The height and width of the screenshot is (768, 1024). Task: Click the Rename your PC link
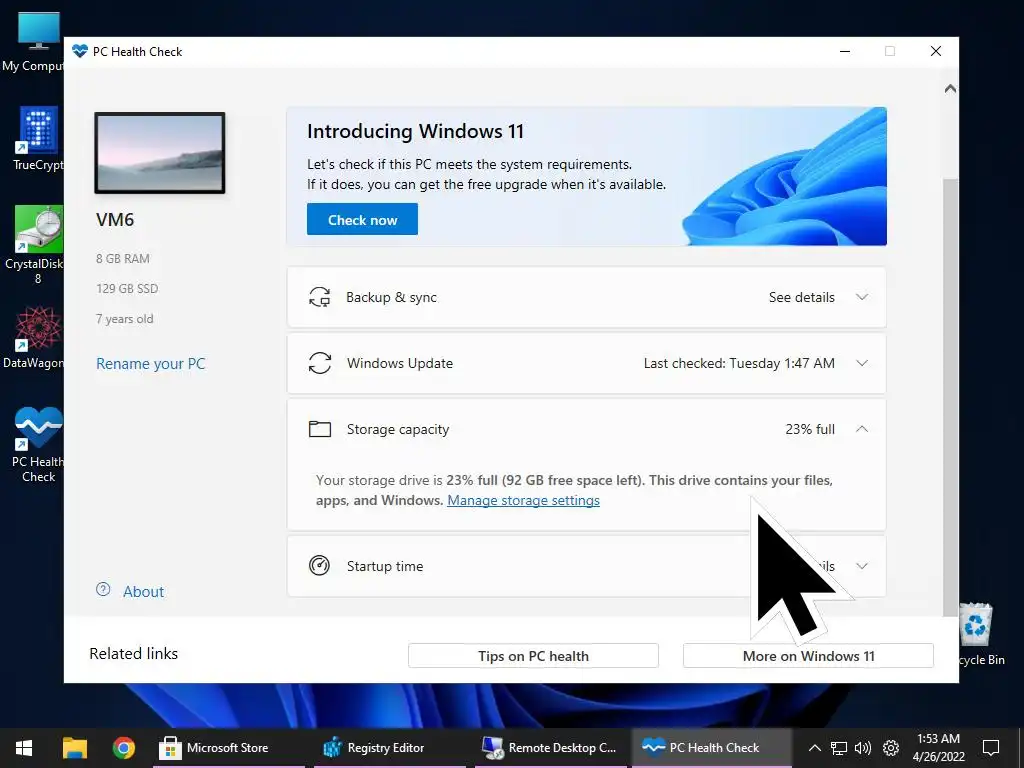[151, 364]
